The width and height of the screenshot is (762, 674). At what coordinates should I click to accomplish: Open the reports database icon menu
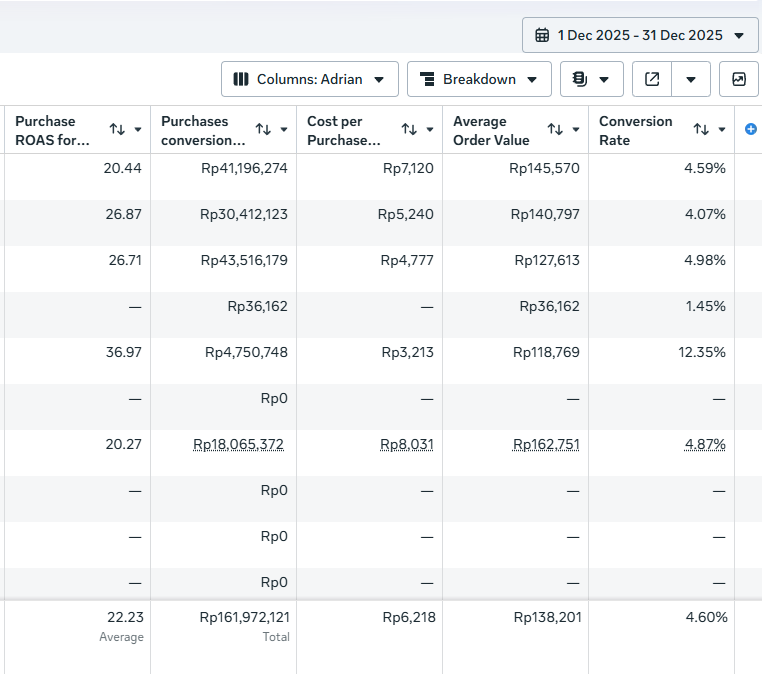pos(591,79)
